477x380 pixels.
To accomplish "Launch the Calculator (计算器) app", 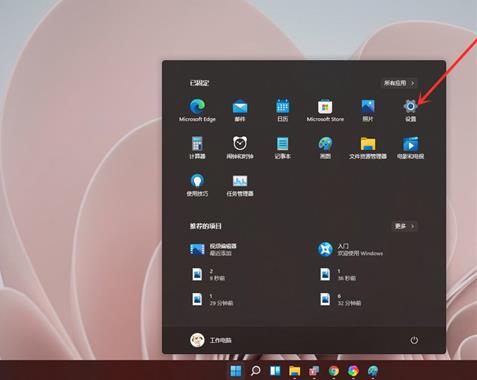I will 197,148.
